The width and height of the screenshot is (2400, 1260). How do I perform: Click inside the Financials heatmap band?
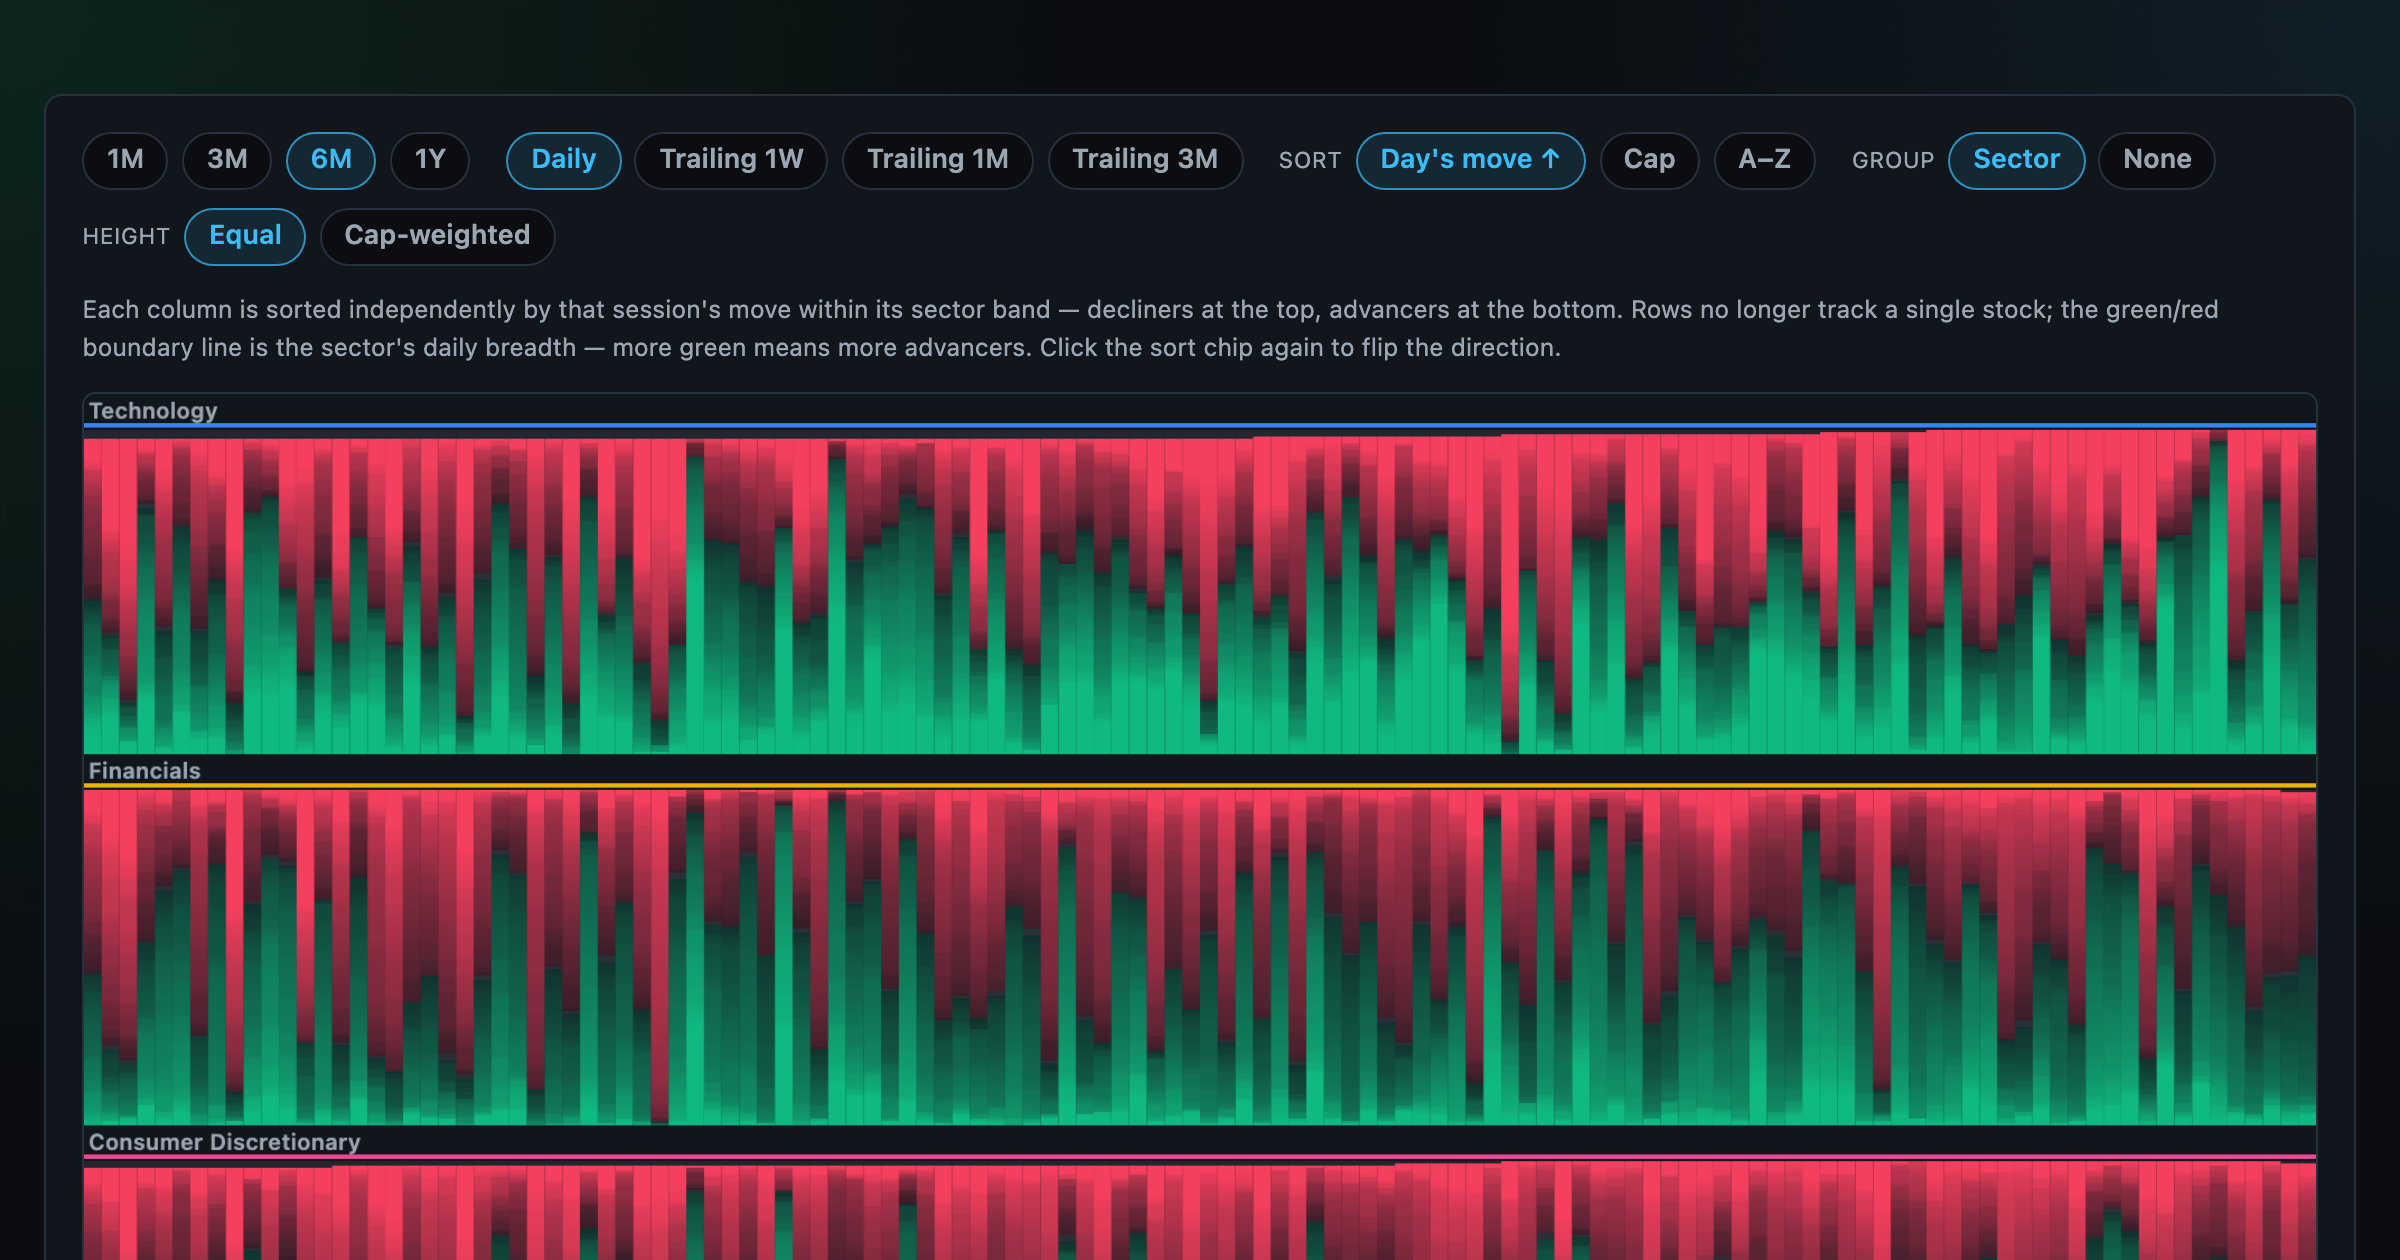(x=1200, y=957)
